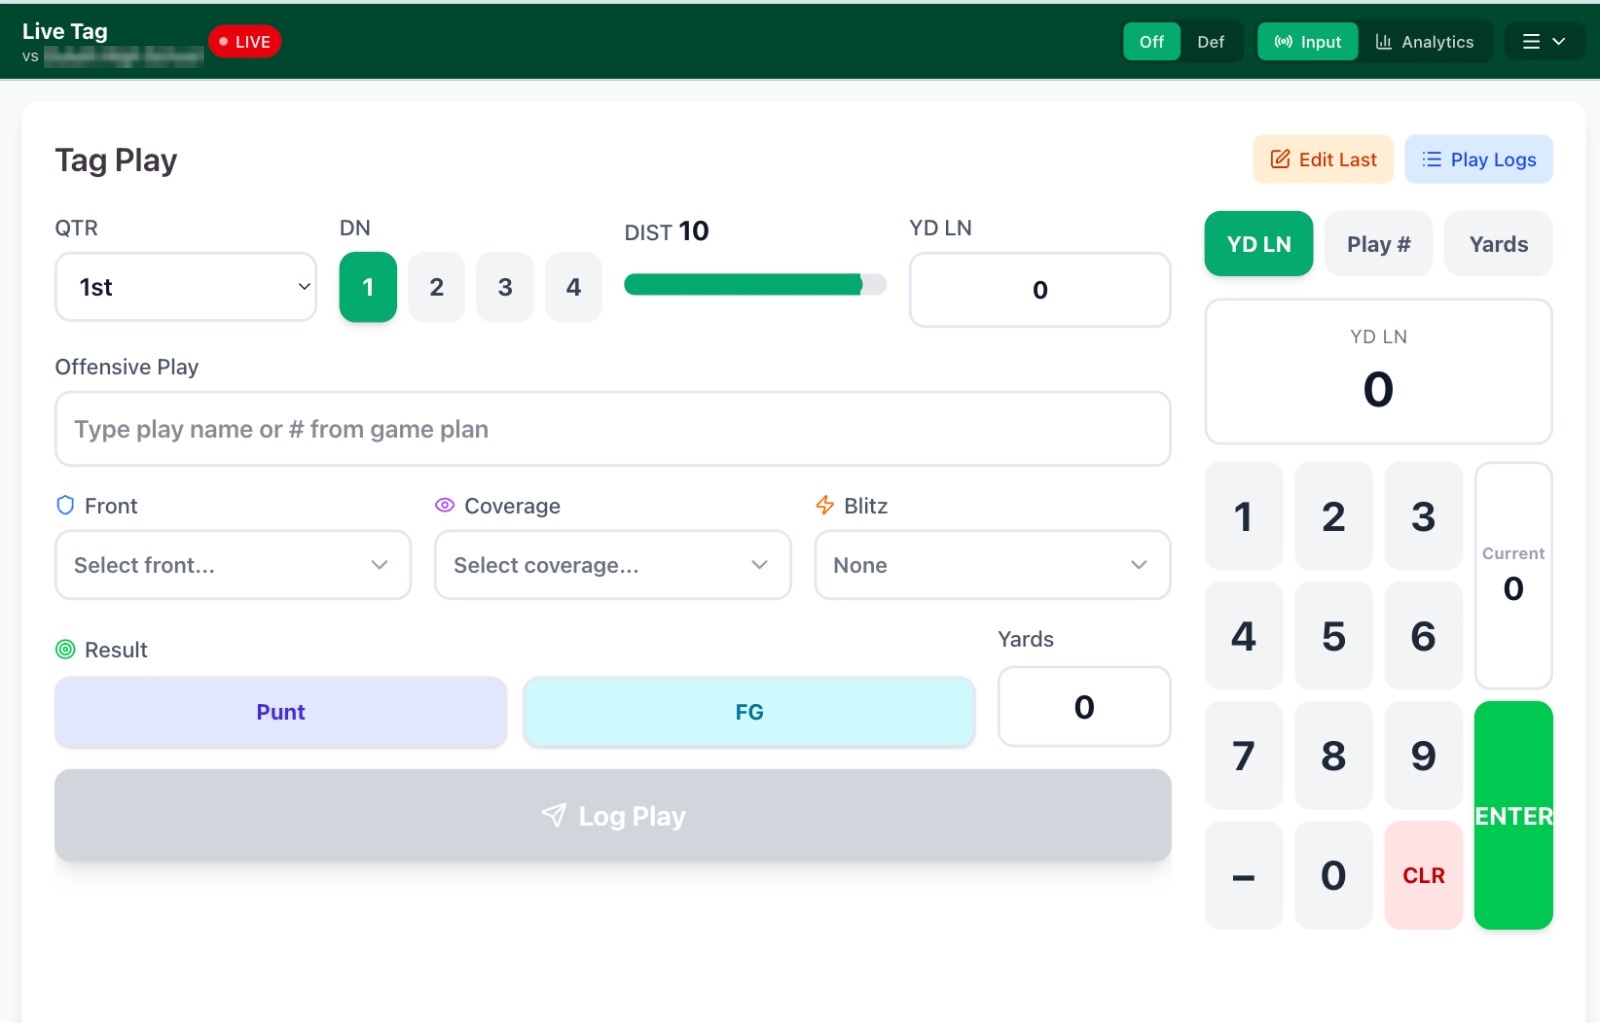Select Punt as the play result
The height and width of the screenshot is (1023, 1600).
pos(281,712)
